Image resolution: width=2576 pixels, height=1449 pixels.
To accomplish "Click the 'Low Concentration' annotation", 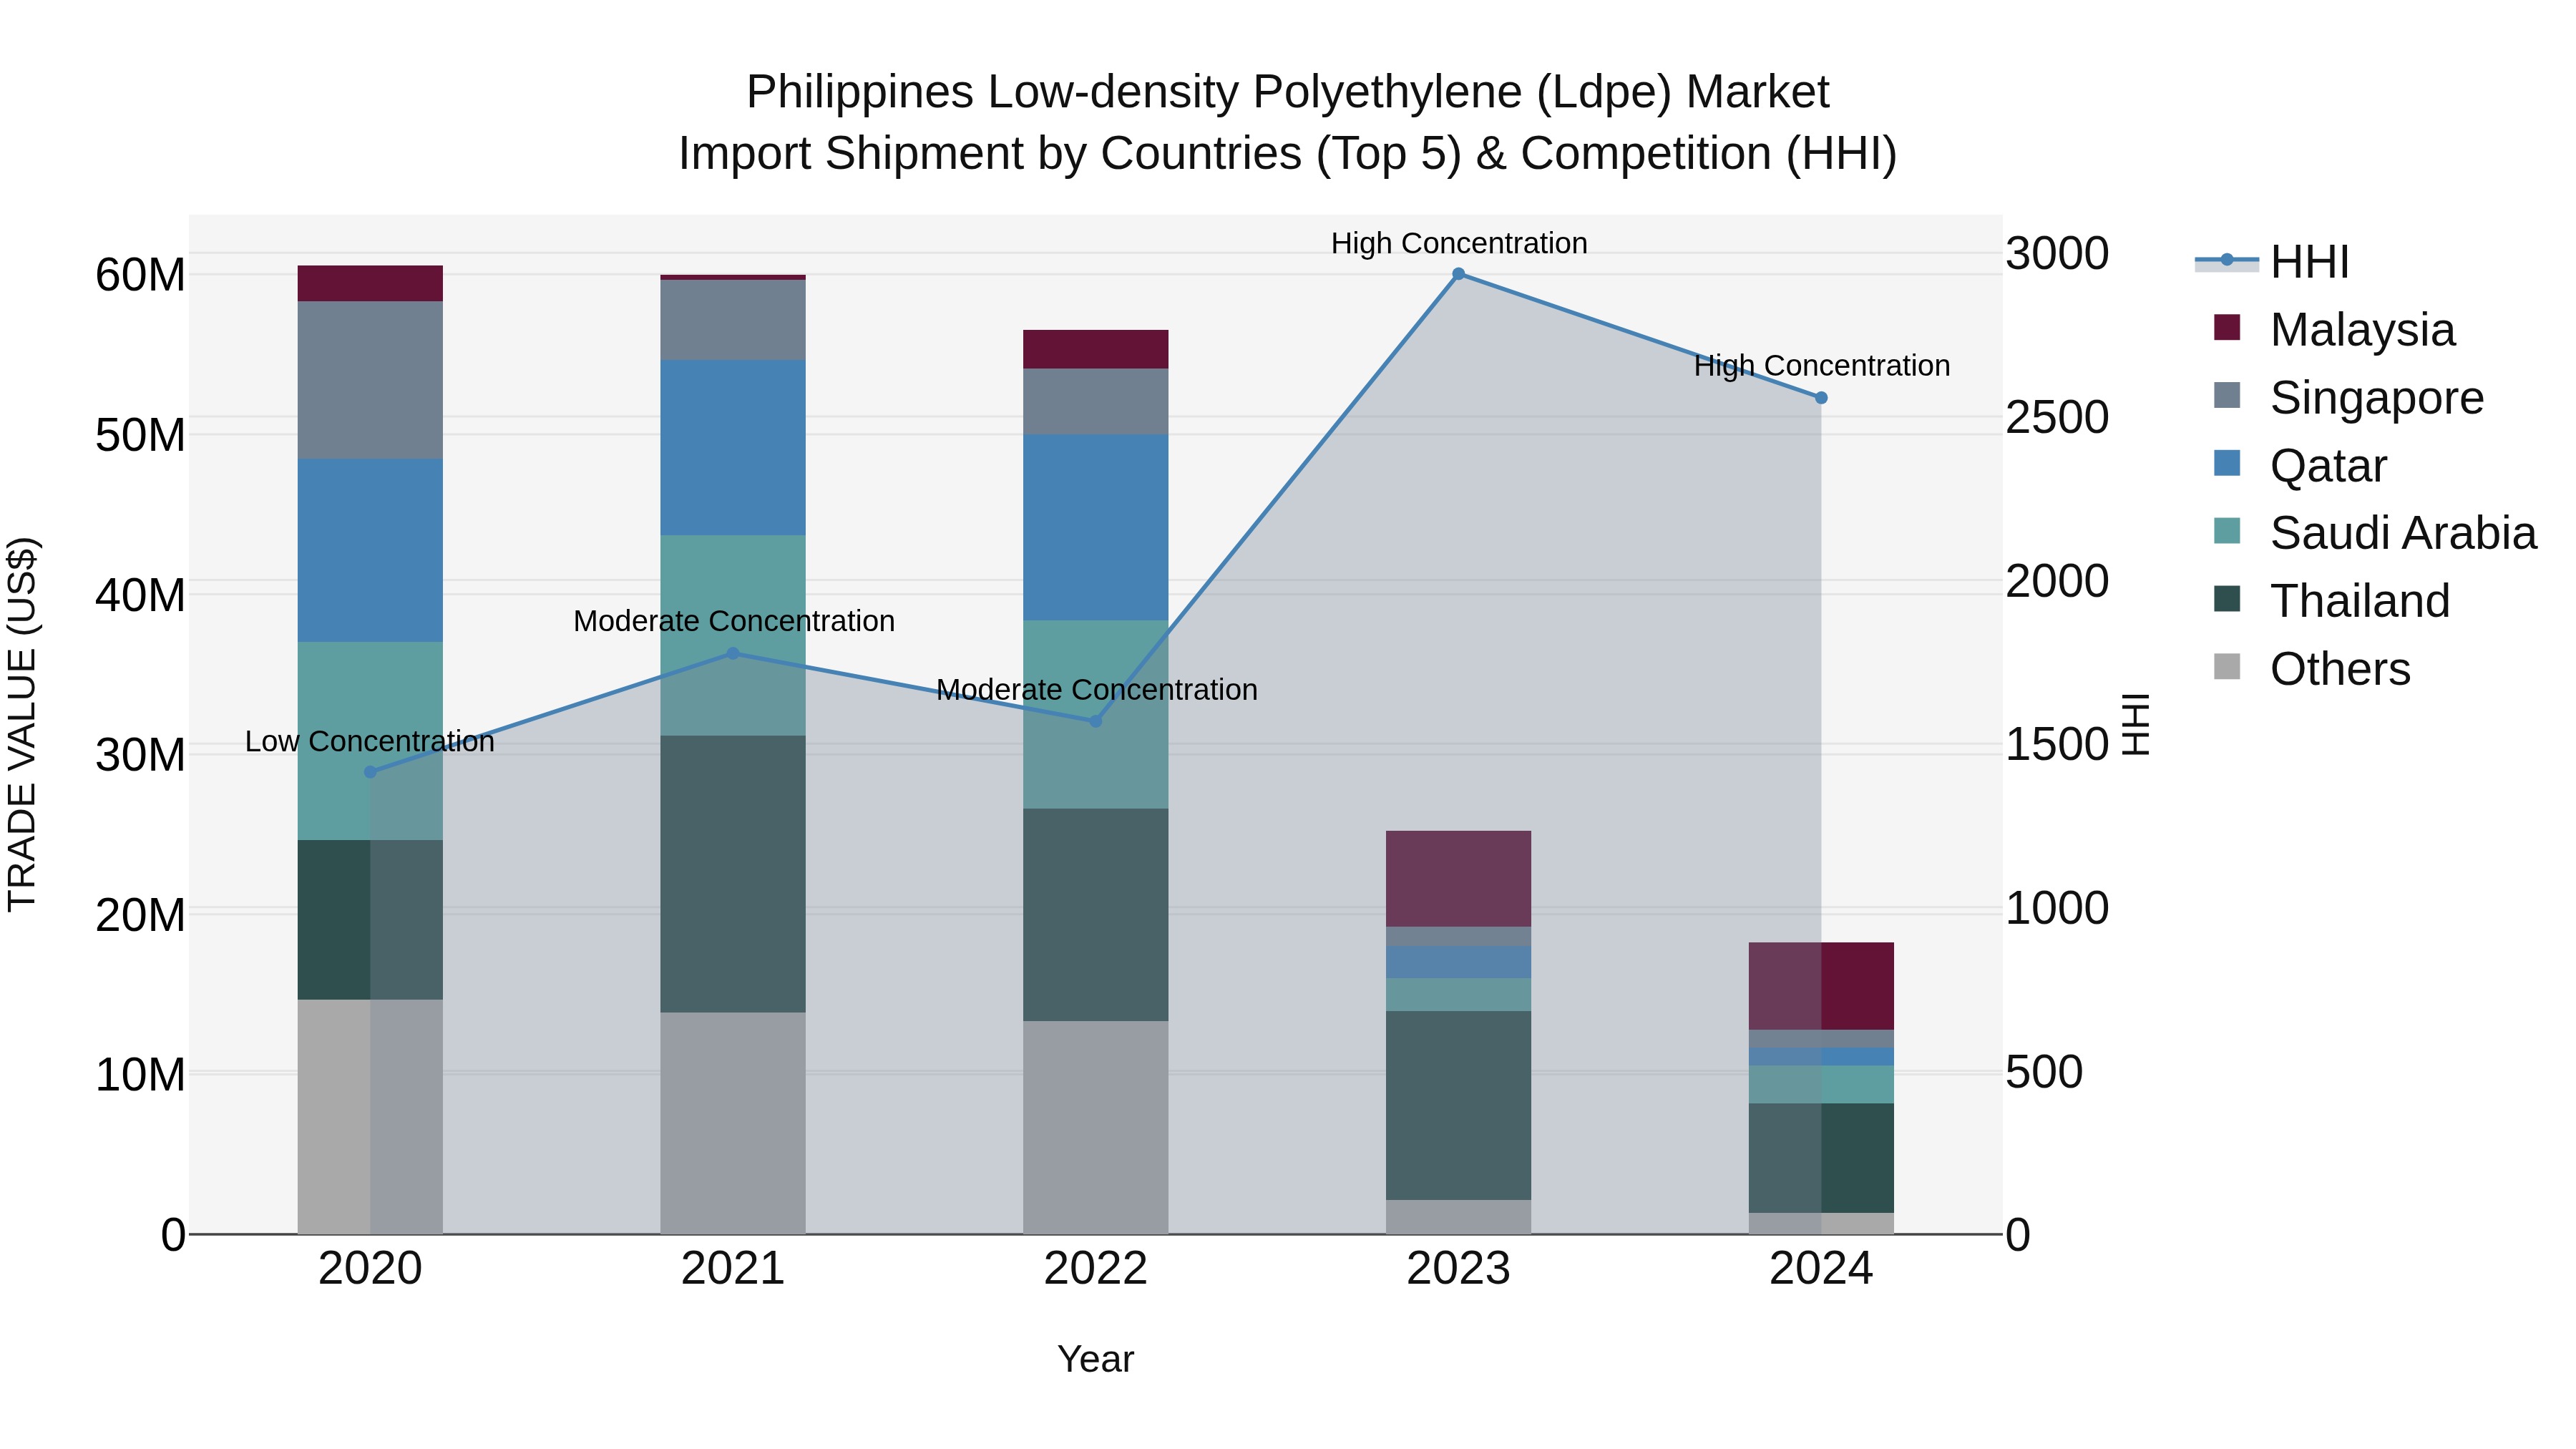I will (x=370, y=742).
